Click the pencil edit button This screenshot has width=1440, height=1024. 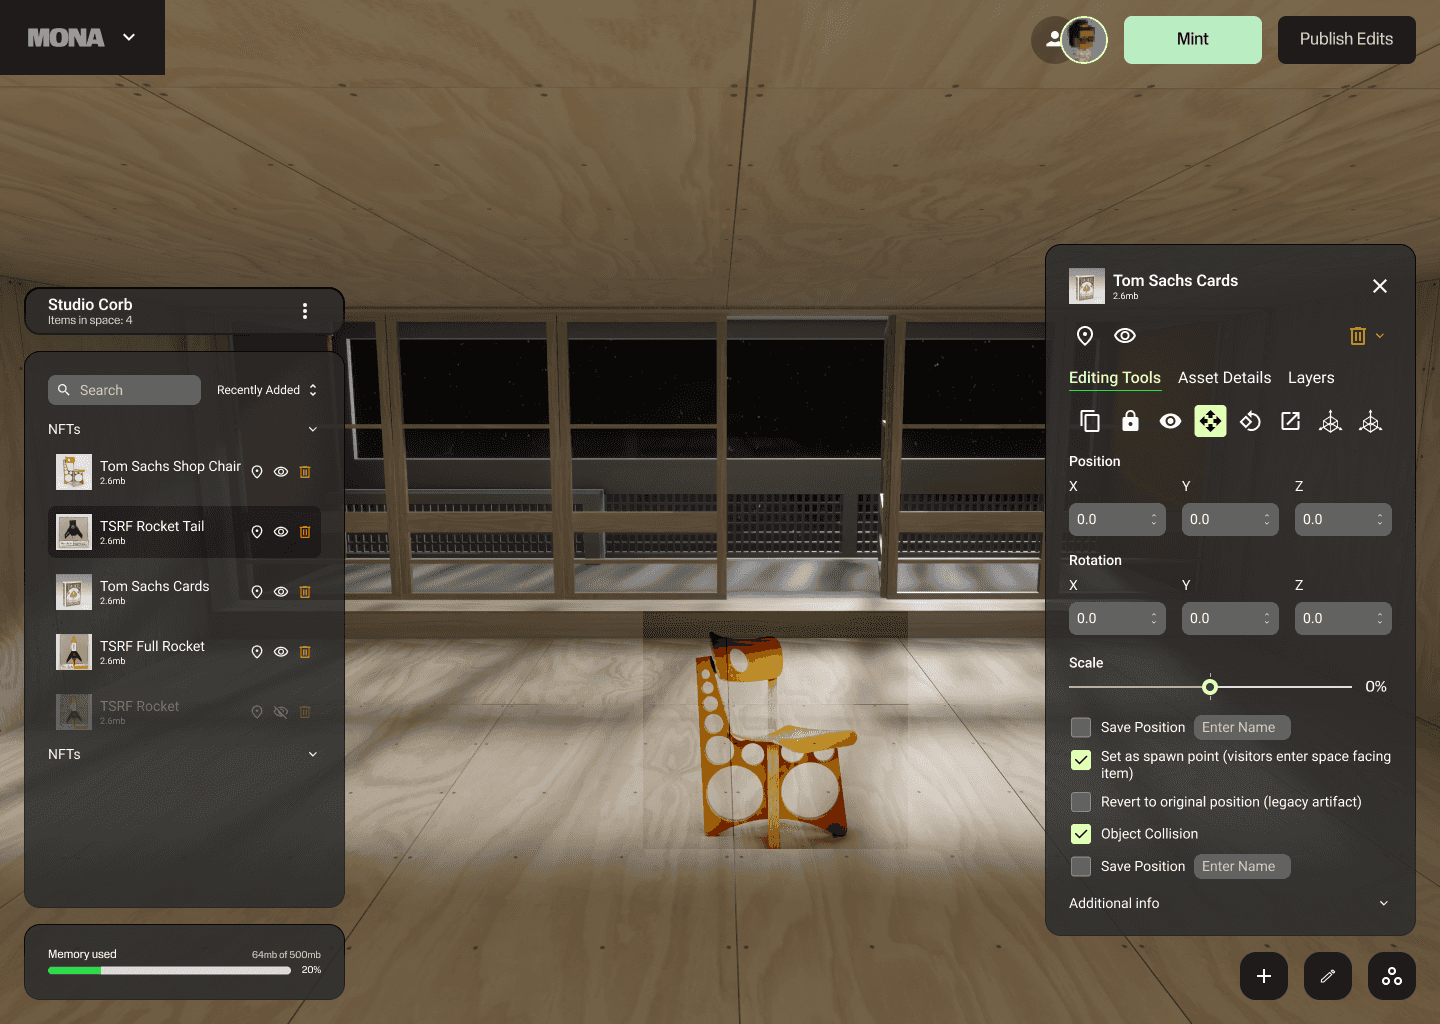click(1328, 976)
